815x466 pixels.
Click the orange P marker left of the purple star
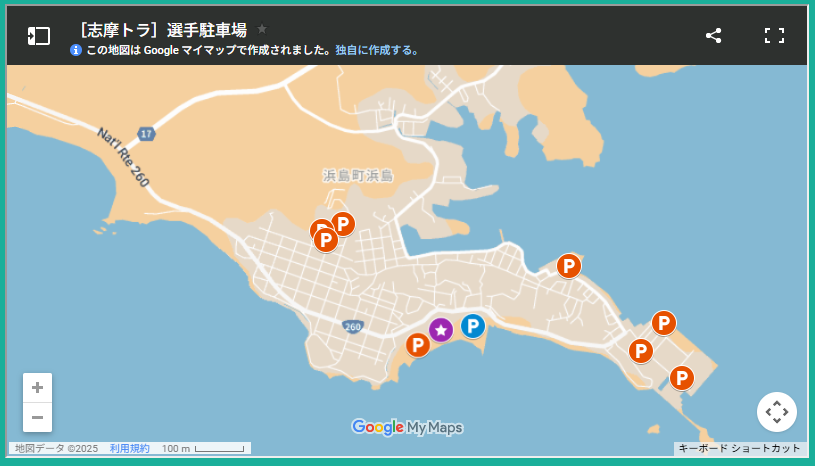418,345
